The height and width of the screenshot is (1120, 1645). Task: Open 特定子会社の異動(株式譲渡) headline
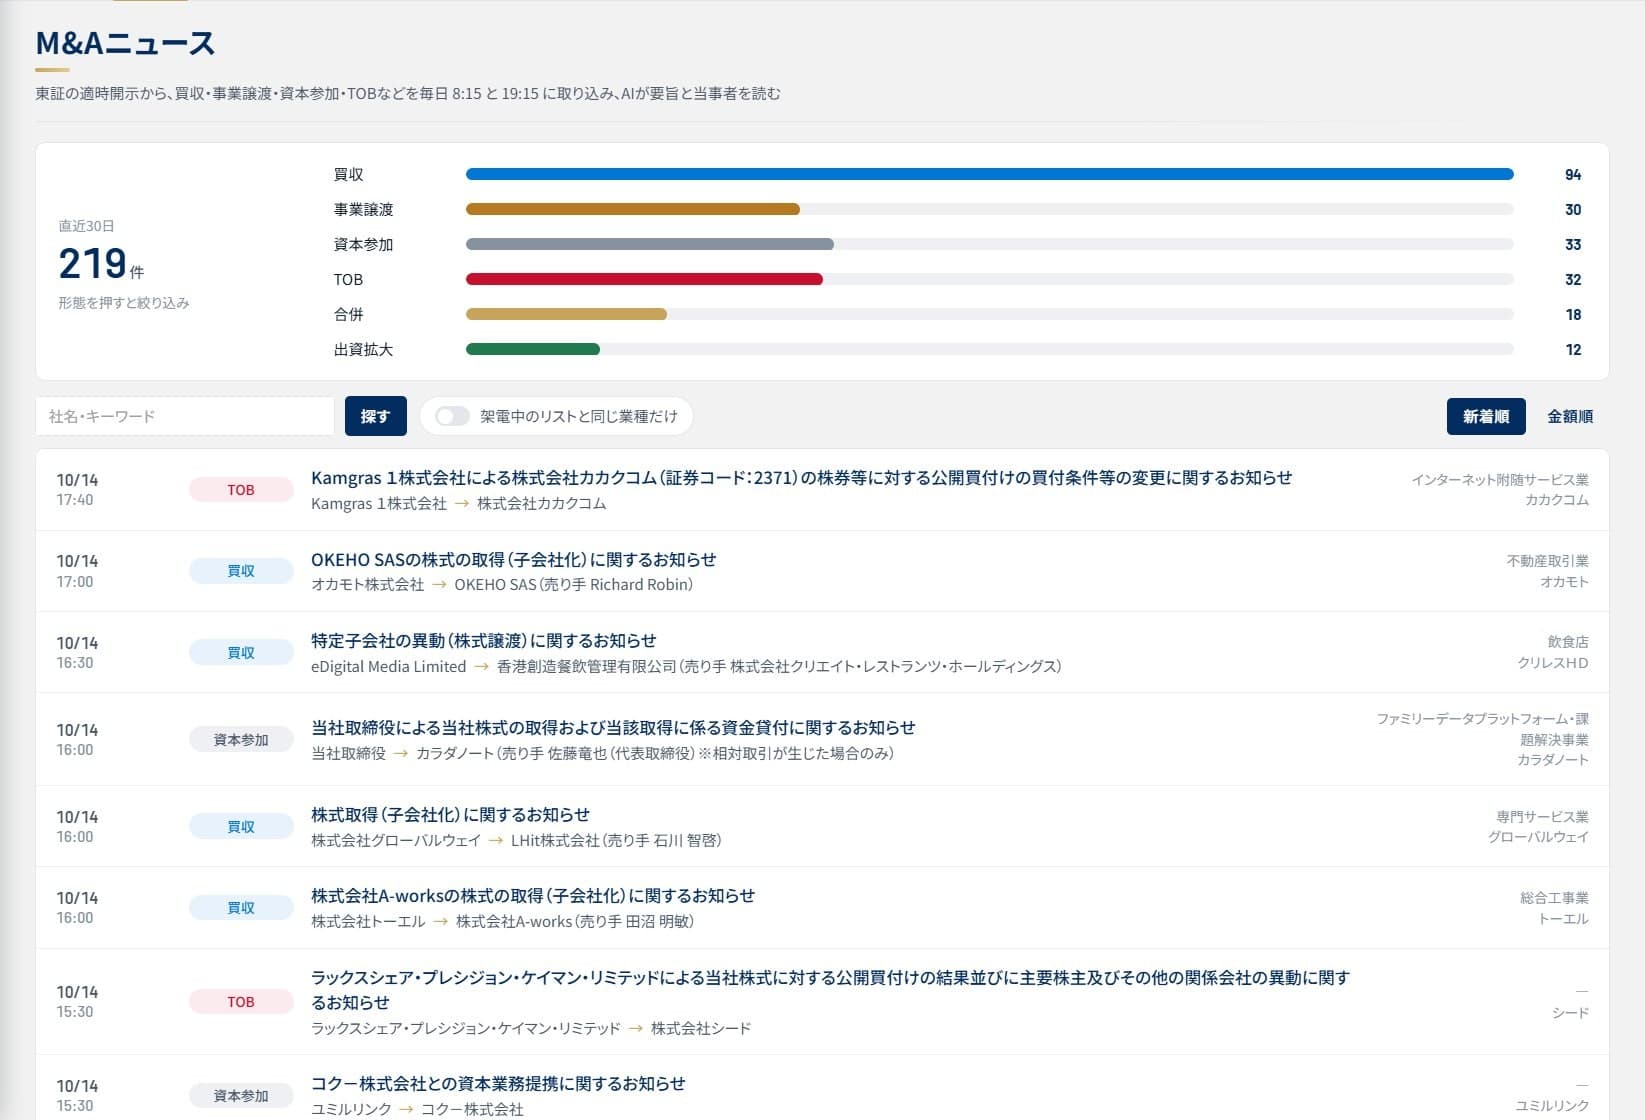(483, 640)
